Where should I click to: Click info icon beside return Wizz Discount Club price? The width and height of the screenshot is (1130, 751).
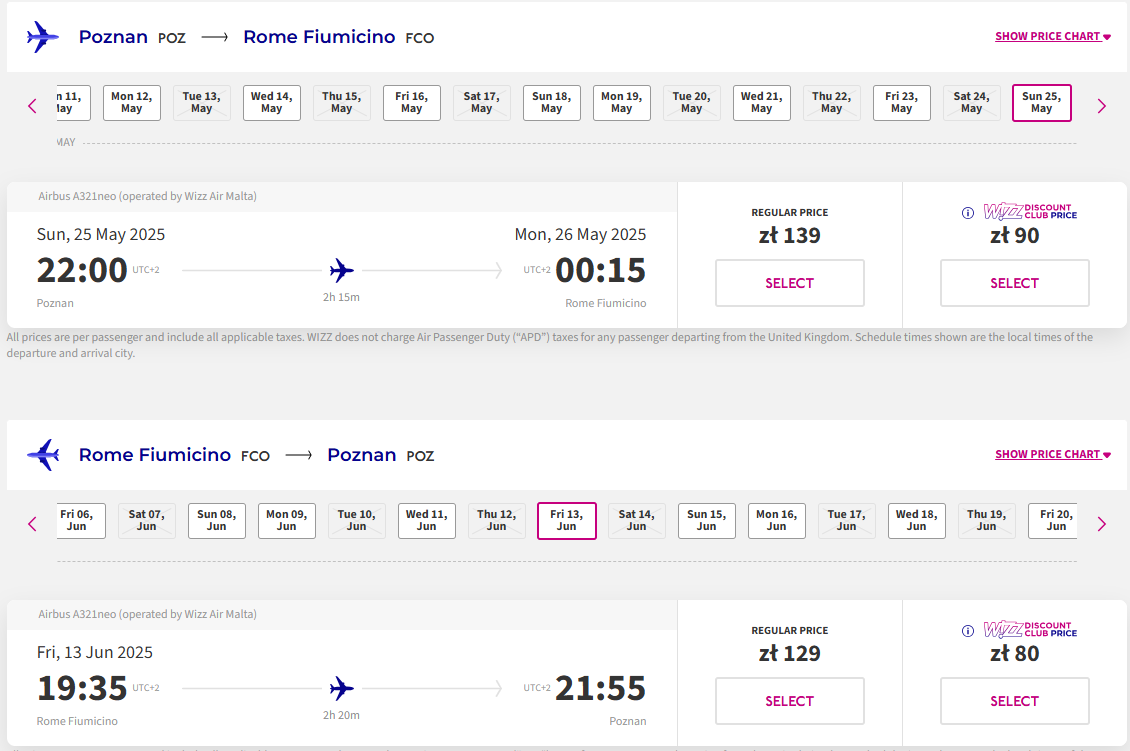coord(968,631)
